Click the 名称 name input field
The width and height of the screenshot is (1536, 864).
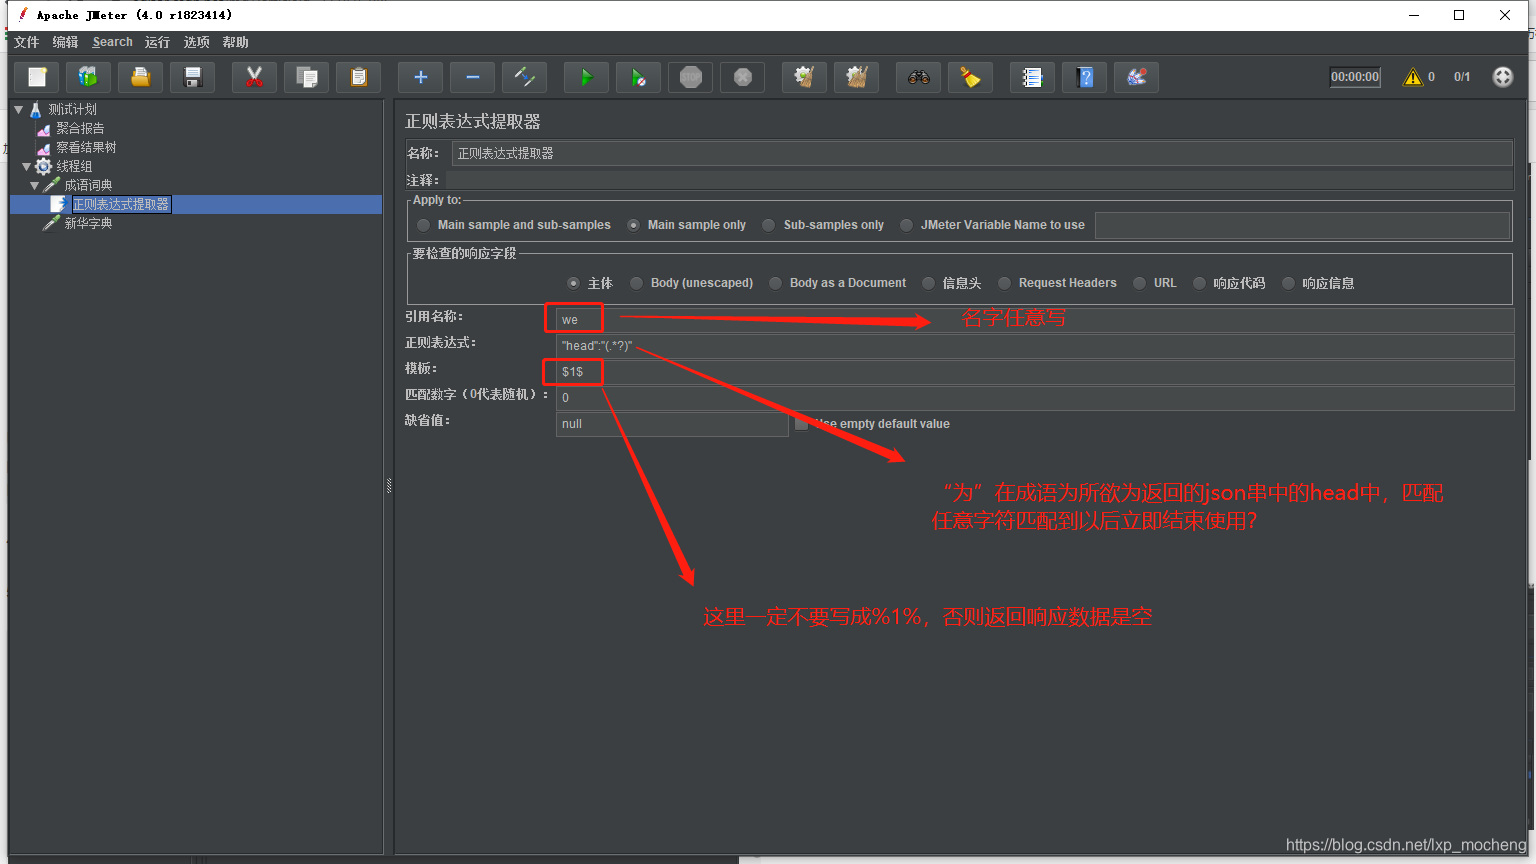tap(982, 153)
